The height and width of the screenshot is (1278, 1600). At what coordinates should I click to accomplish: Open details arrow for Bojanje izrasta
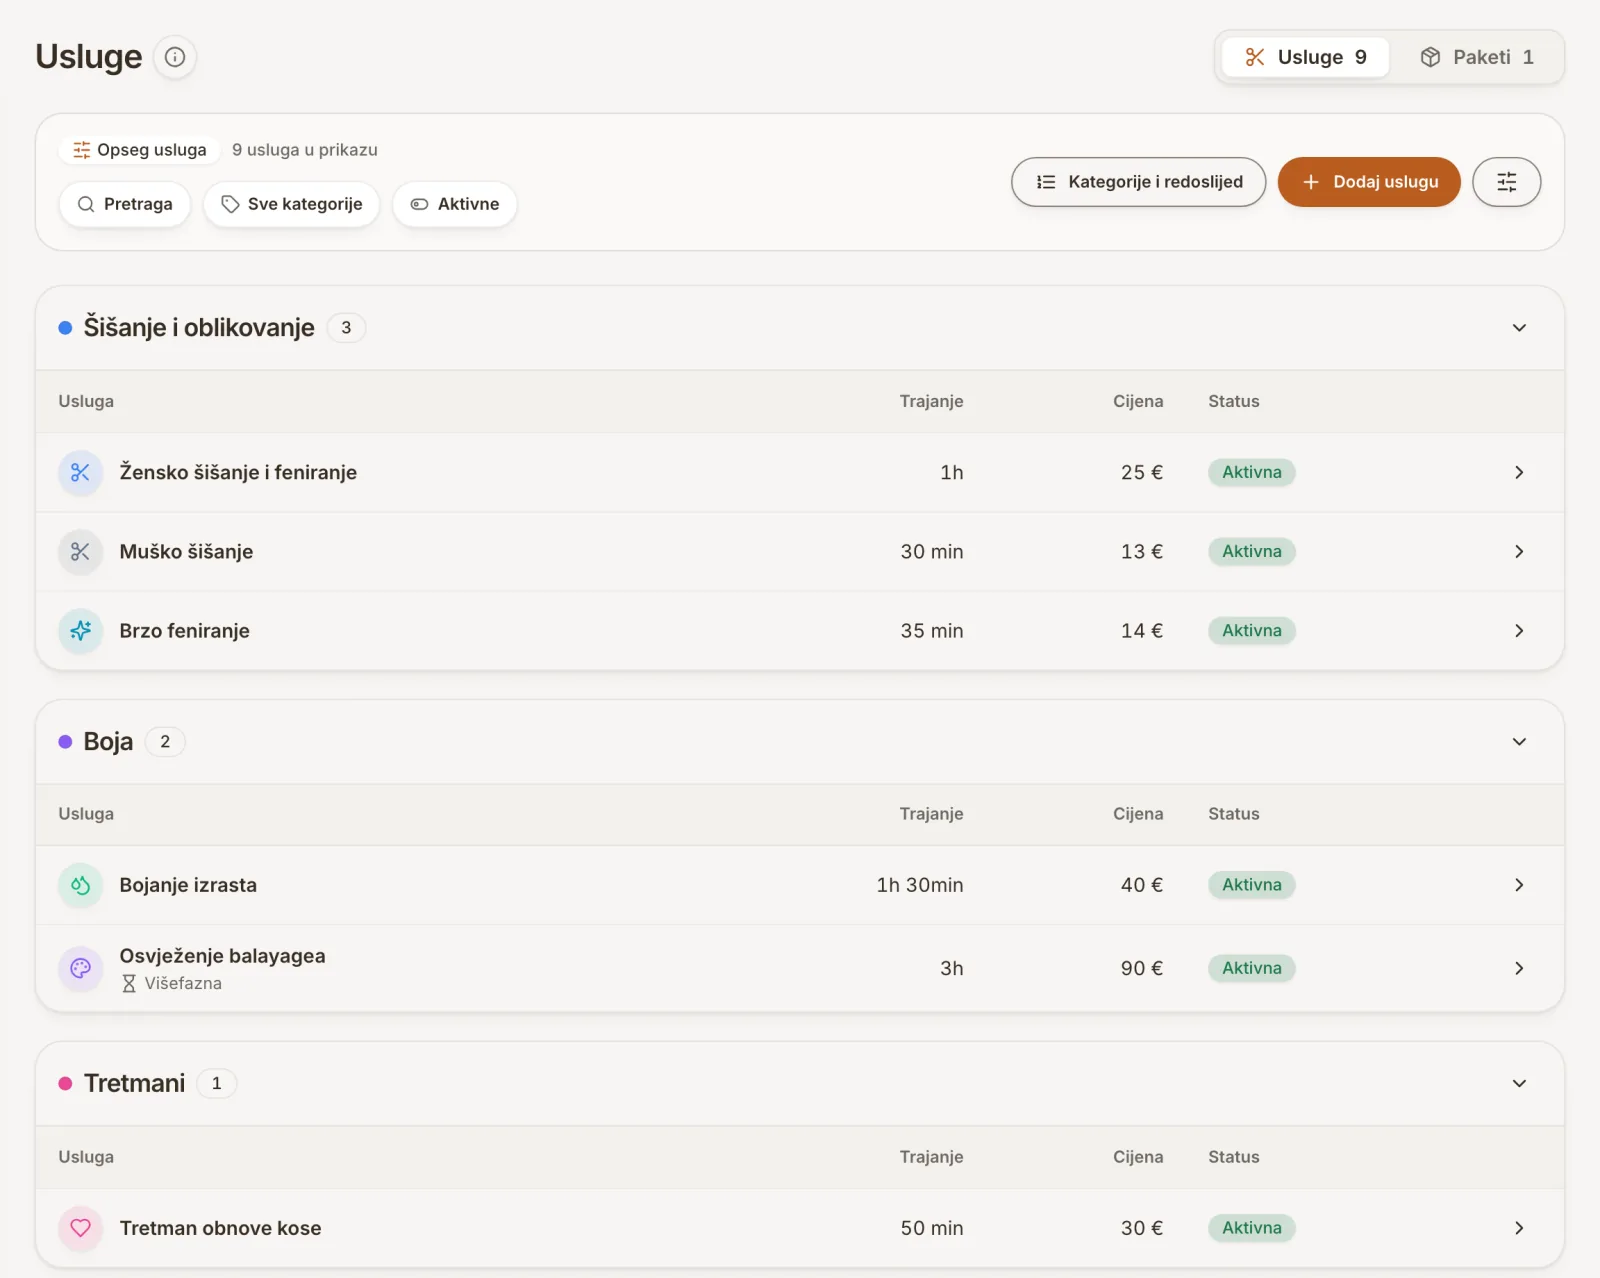tap(1519, 885)
